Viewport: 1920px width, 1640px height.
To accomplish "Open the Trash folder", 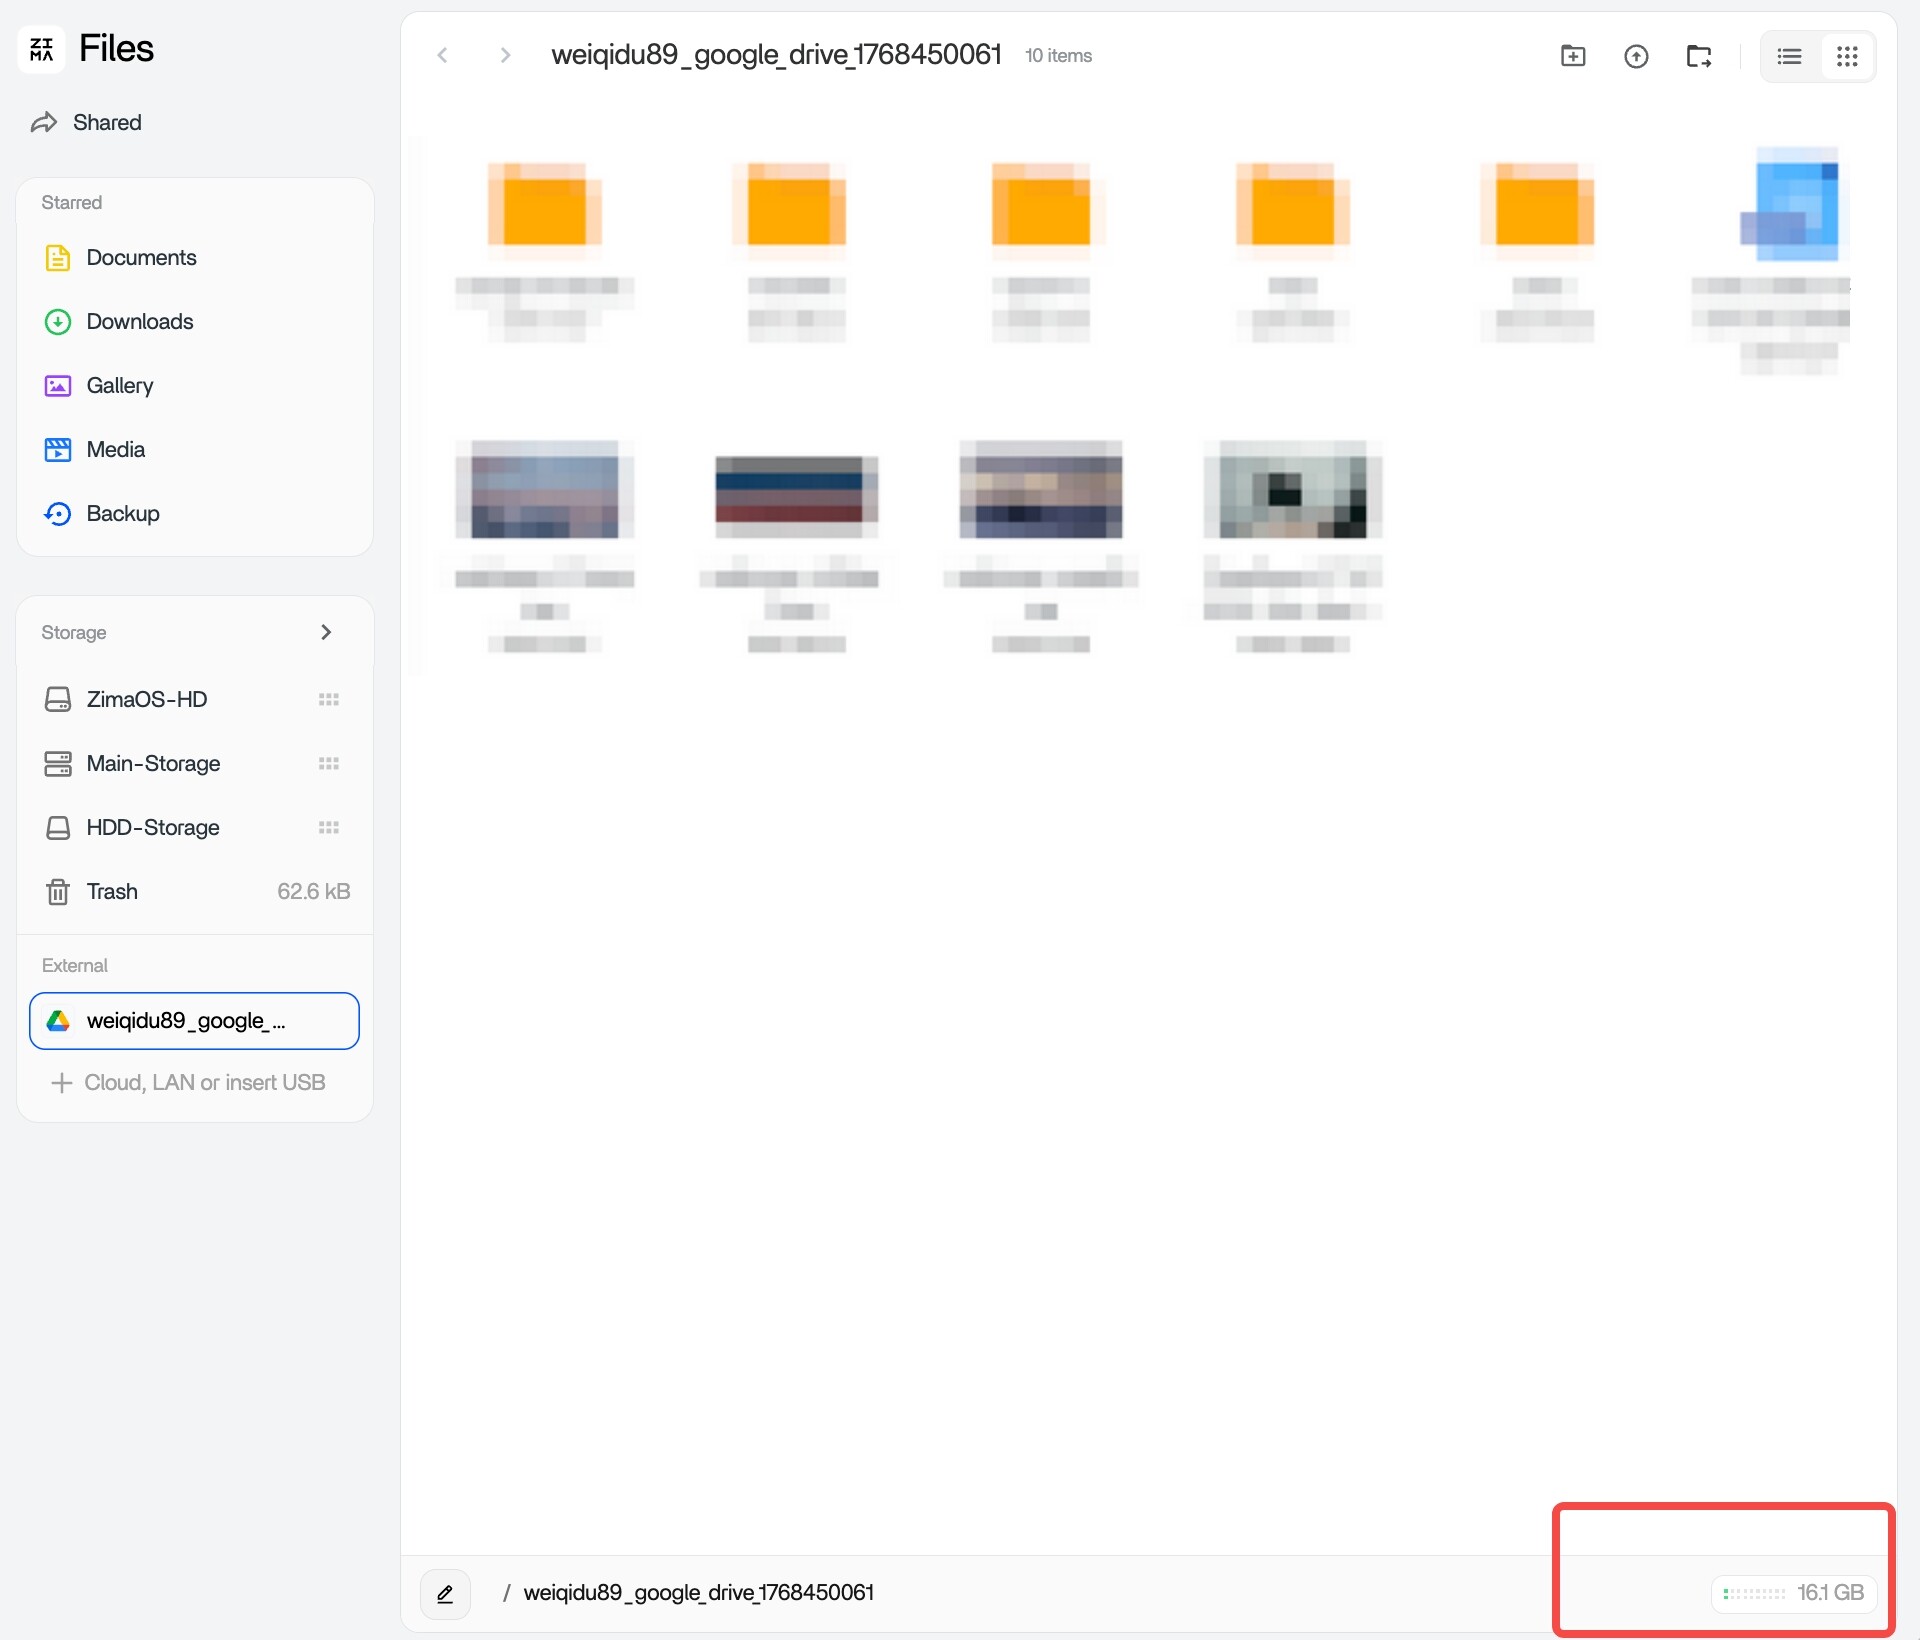I will [112, 892].
